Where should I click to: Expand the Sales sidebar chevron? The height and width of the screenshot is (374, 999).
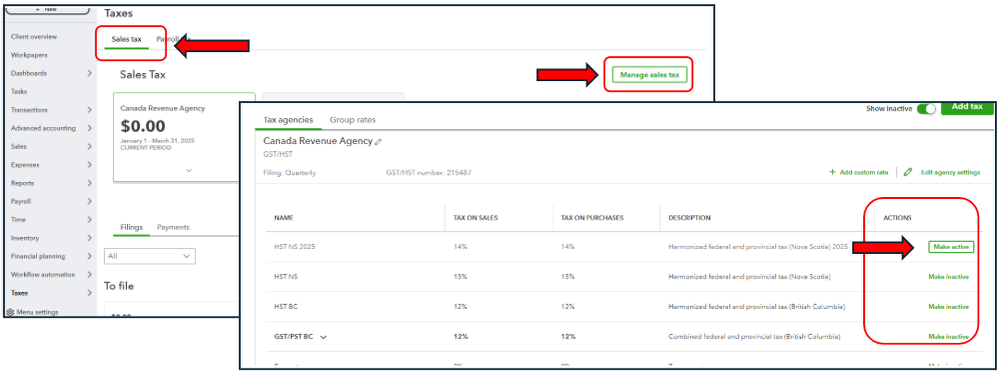[89, 147]
